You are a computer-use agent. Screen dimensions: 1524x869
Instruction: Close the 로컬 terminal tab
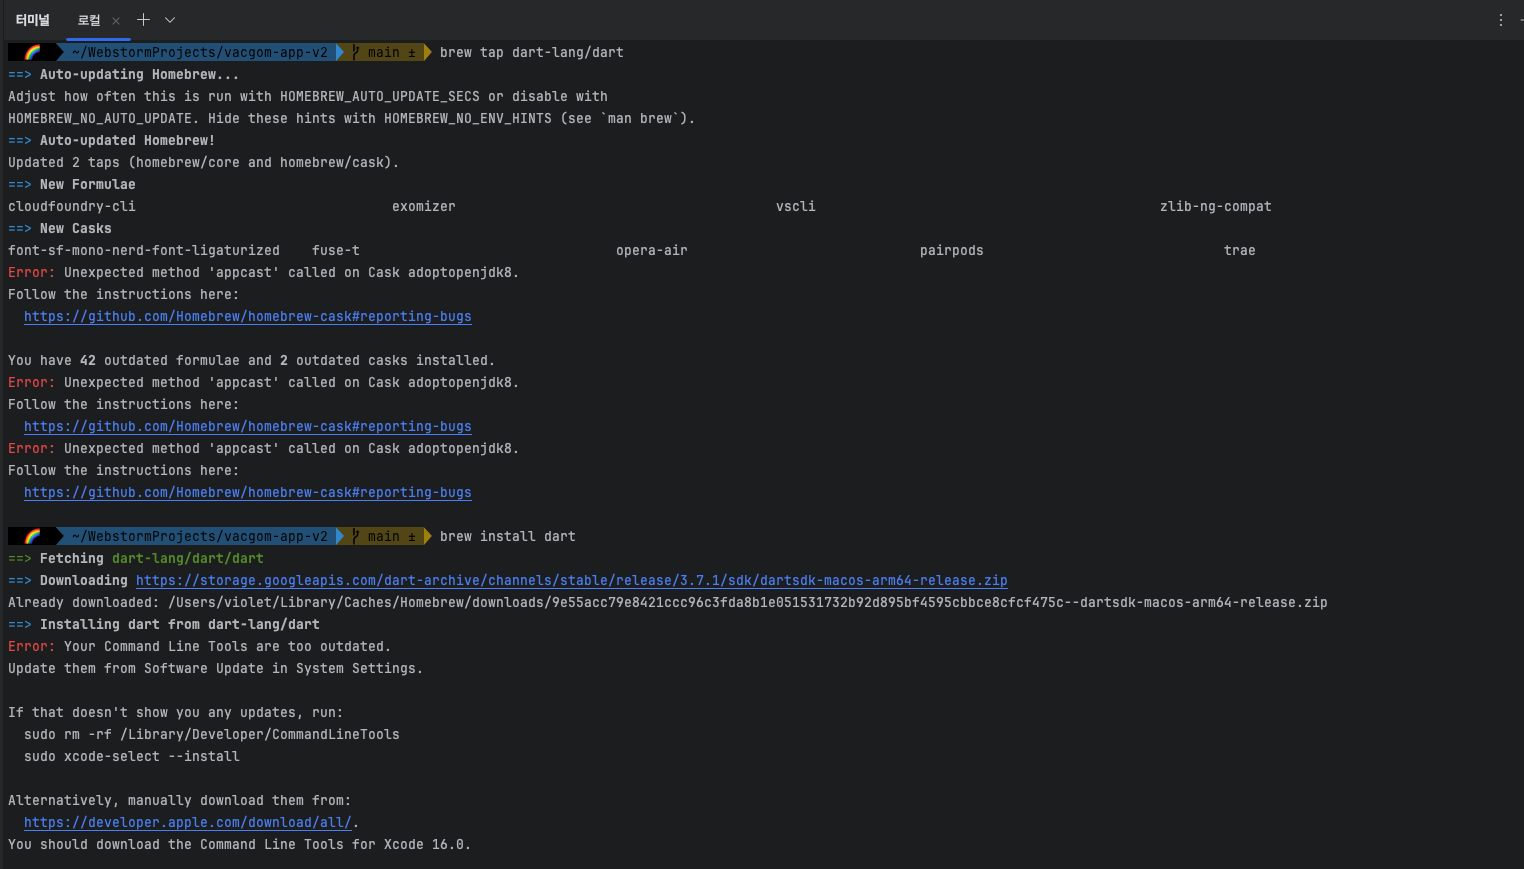click(116, 21)
